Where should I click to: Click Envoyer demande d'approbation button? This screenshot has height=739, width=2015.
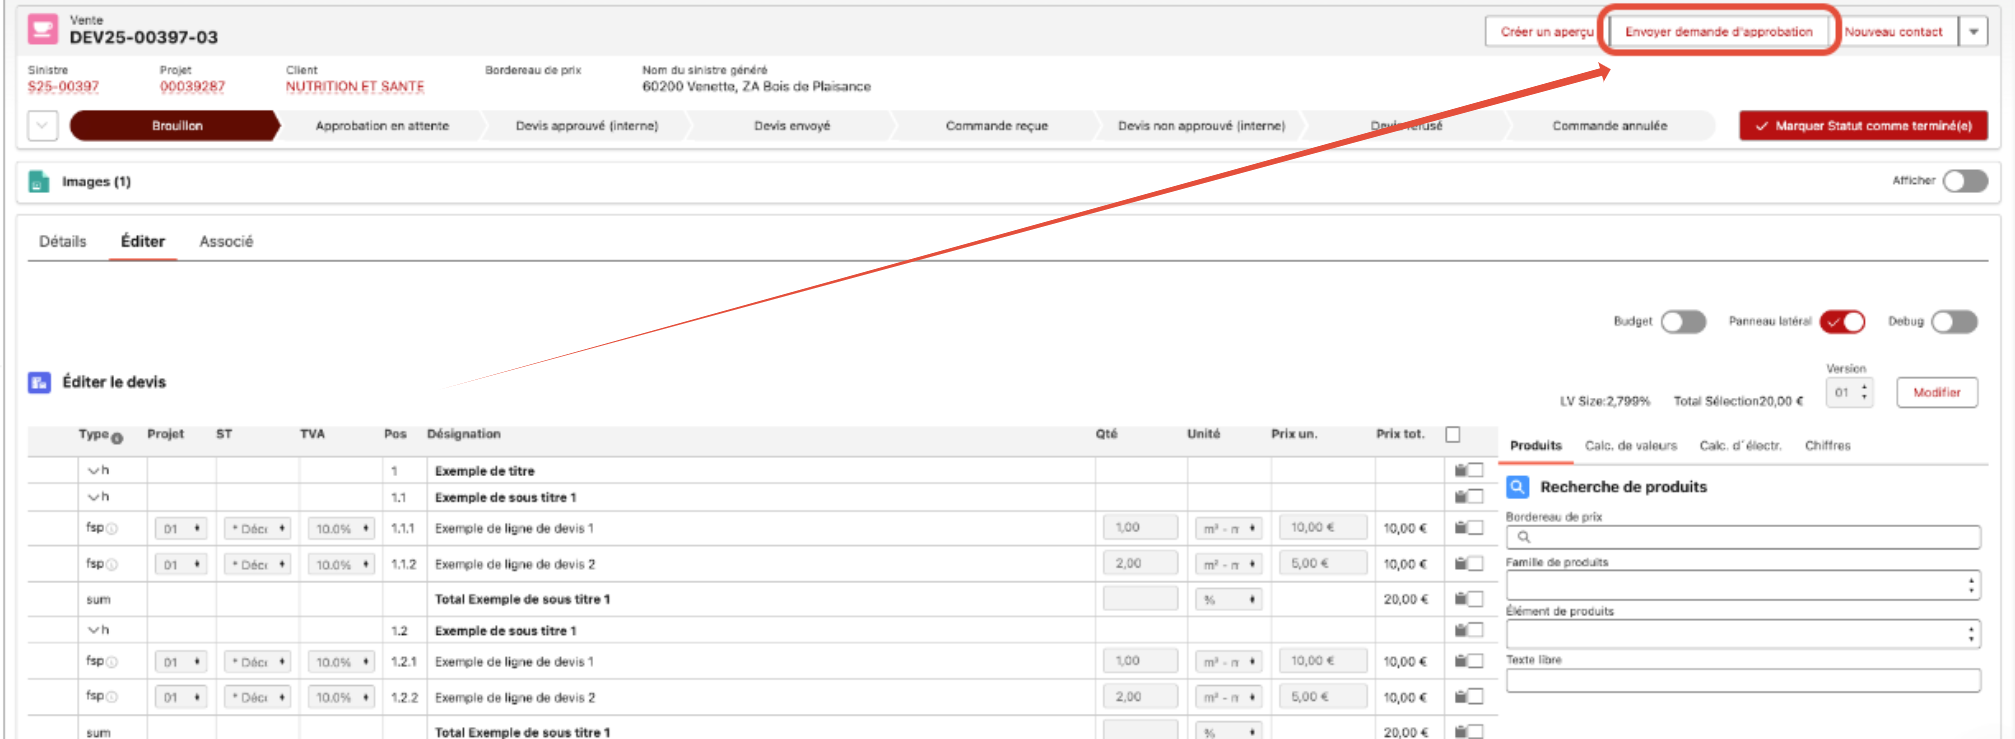[x=1719, y=32]
